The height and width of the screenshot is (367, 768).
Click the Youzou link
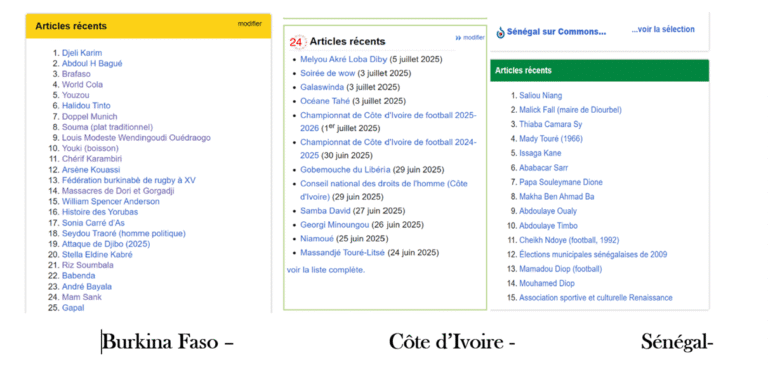tap(75, 95)
